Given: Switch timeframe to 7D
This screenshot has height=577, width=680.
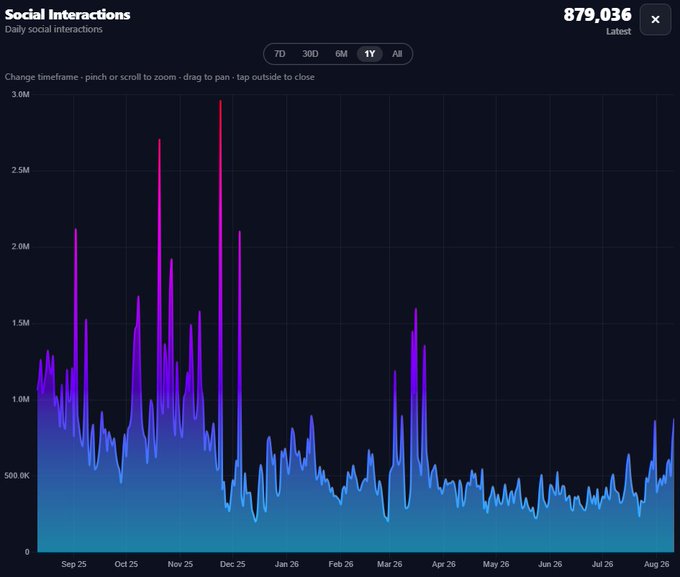Looking at the screenshot, I should (x=280, y=54).
